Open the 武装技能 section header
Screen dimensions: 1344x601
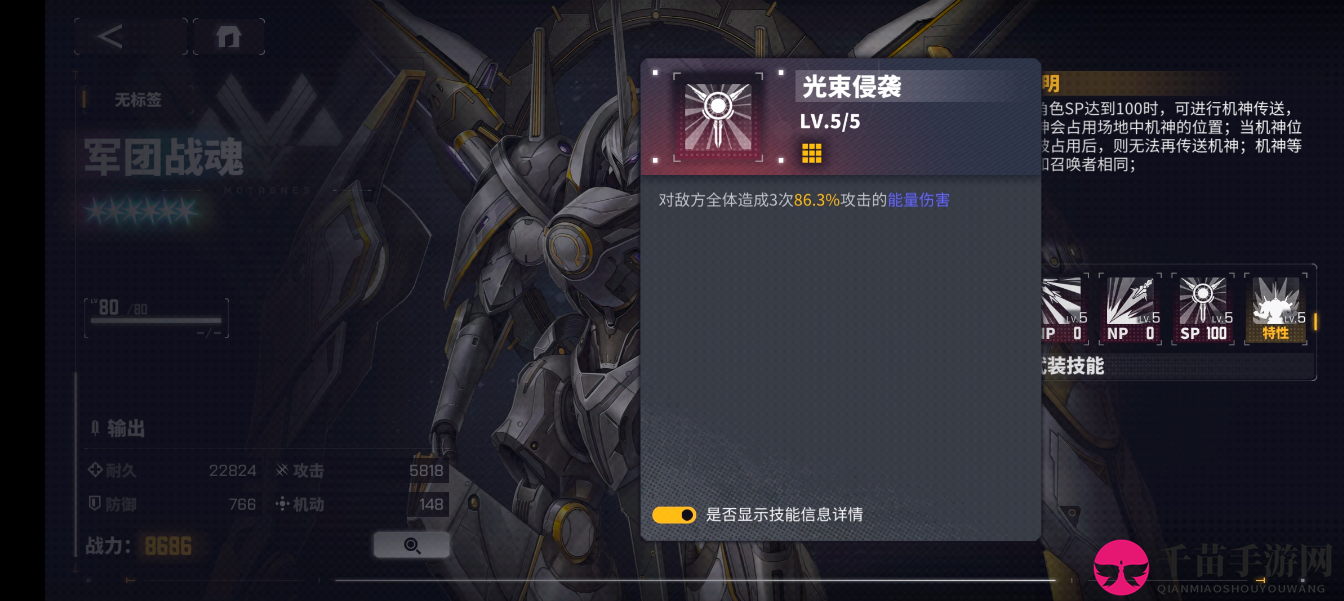[1072, 366]
